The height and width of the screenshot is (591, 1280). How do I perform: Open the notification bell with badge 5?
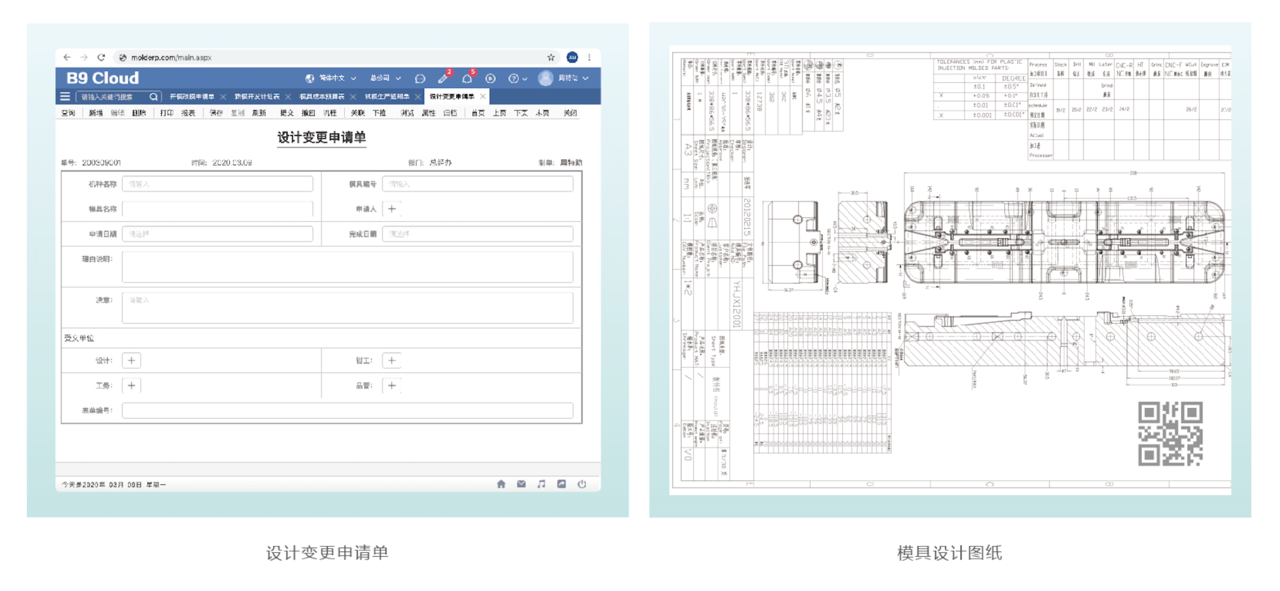pyautogui.click(x=467, y=78)
